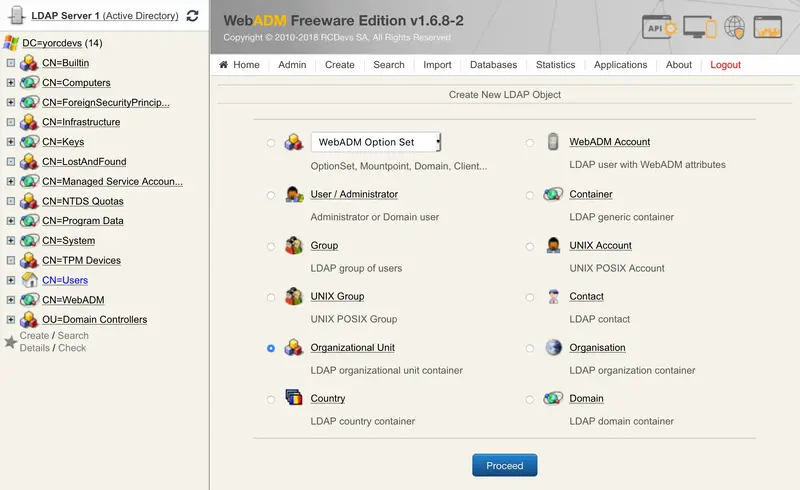The width and height of the screenshot is (800, 490).
Task: Click the Organisation globe icon
Action: (x=554, y=347)
